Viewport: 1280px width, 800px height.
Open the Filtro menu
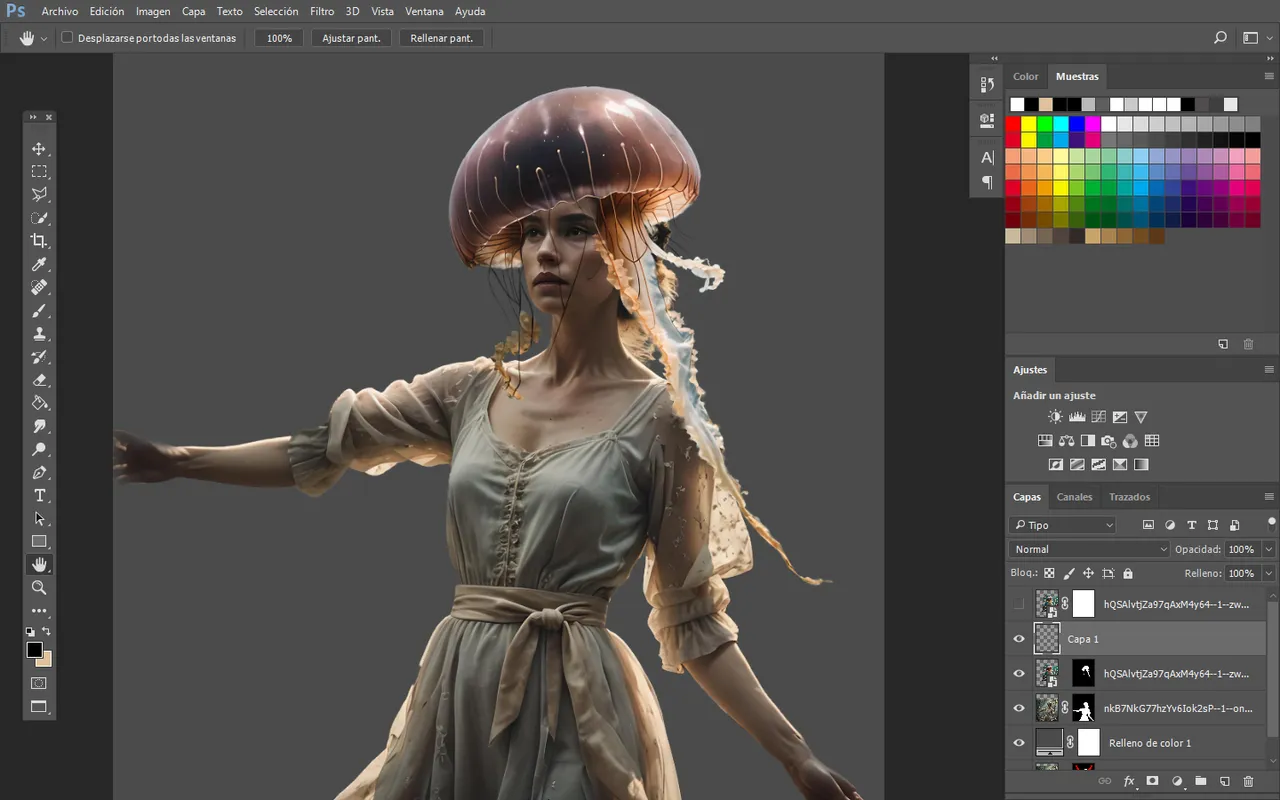[322, 12]
